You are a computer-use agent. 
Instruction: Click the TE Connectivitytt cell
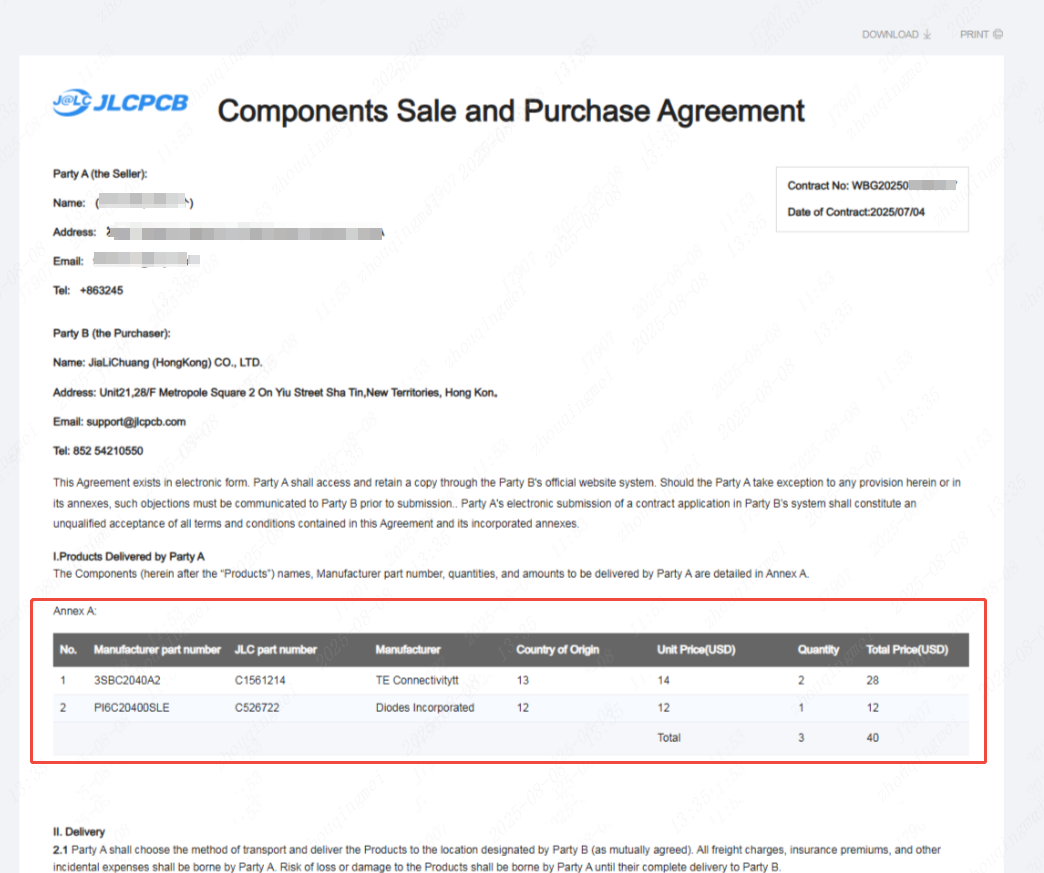pyautogui.click(x=417, y=681)
